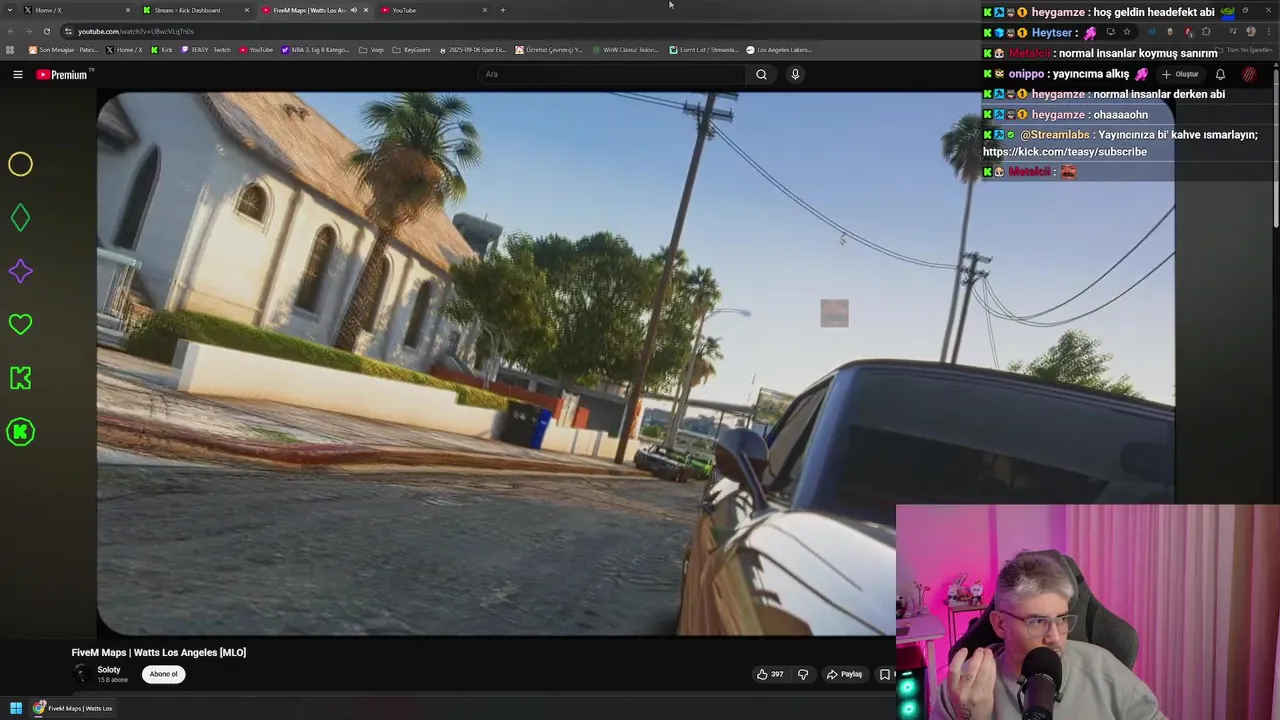This screenshot has height=720, width=1280.
Task: Click the YouTube search magnifier button
Action: tap(761, 74)
